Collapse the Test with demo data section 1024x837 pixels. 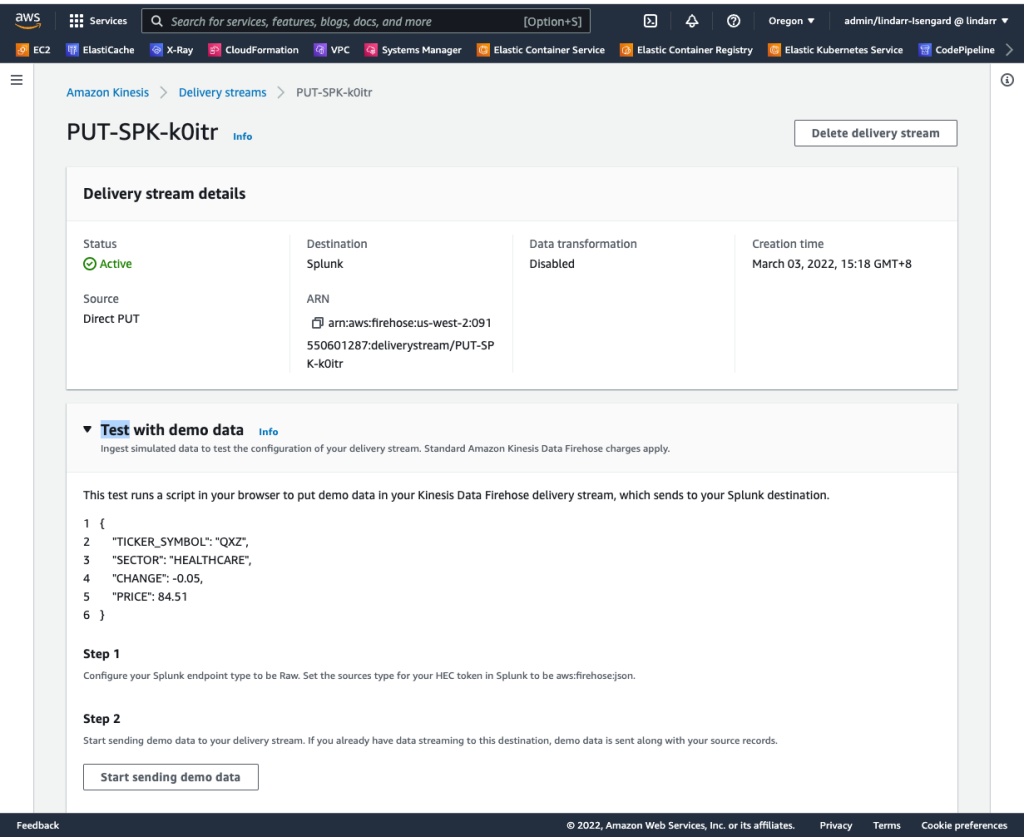click(x=88, y=430)
